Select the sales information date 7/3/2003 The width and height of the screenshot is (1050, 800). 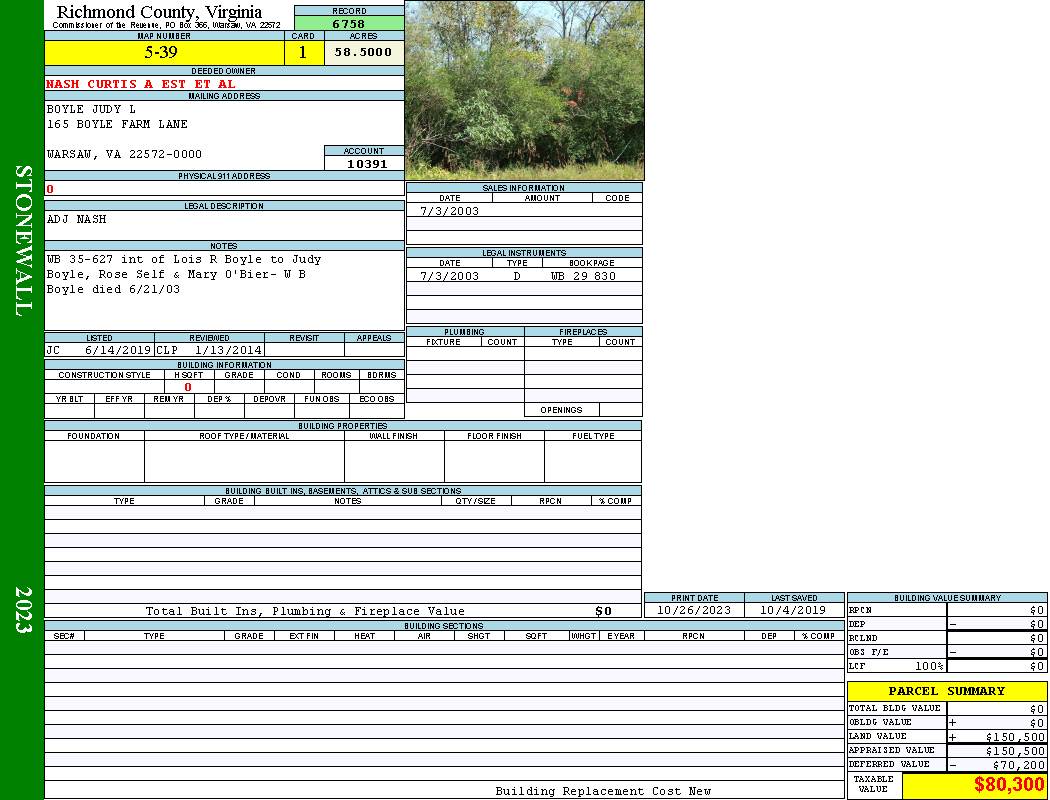click(449, 211)
